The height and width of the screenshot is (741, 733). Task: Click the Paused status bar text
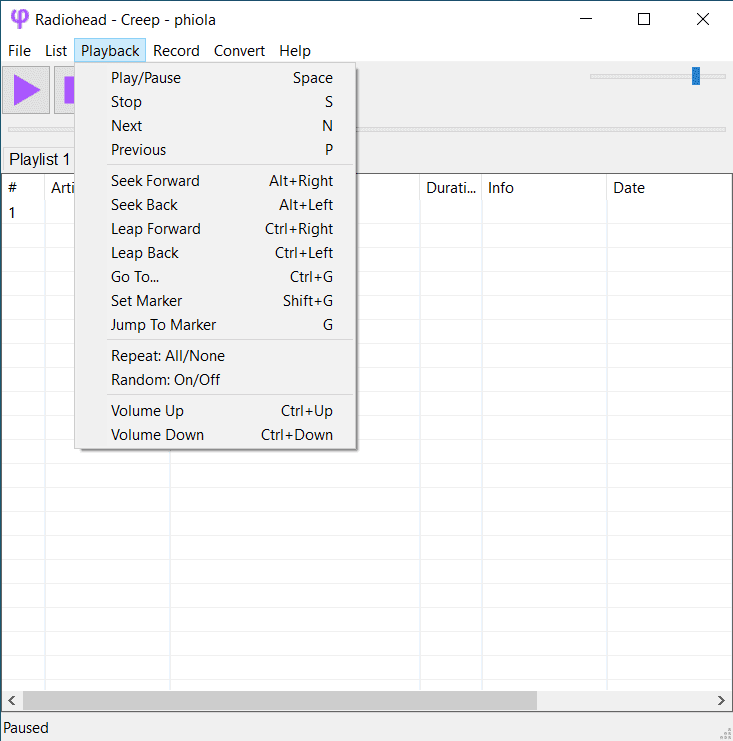26,728
